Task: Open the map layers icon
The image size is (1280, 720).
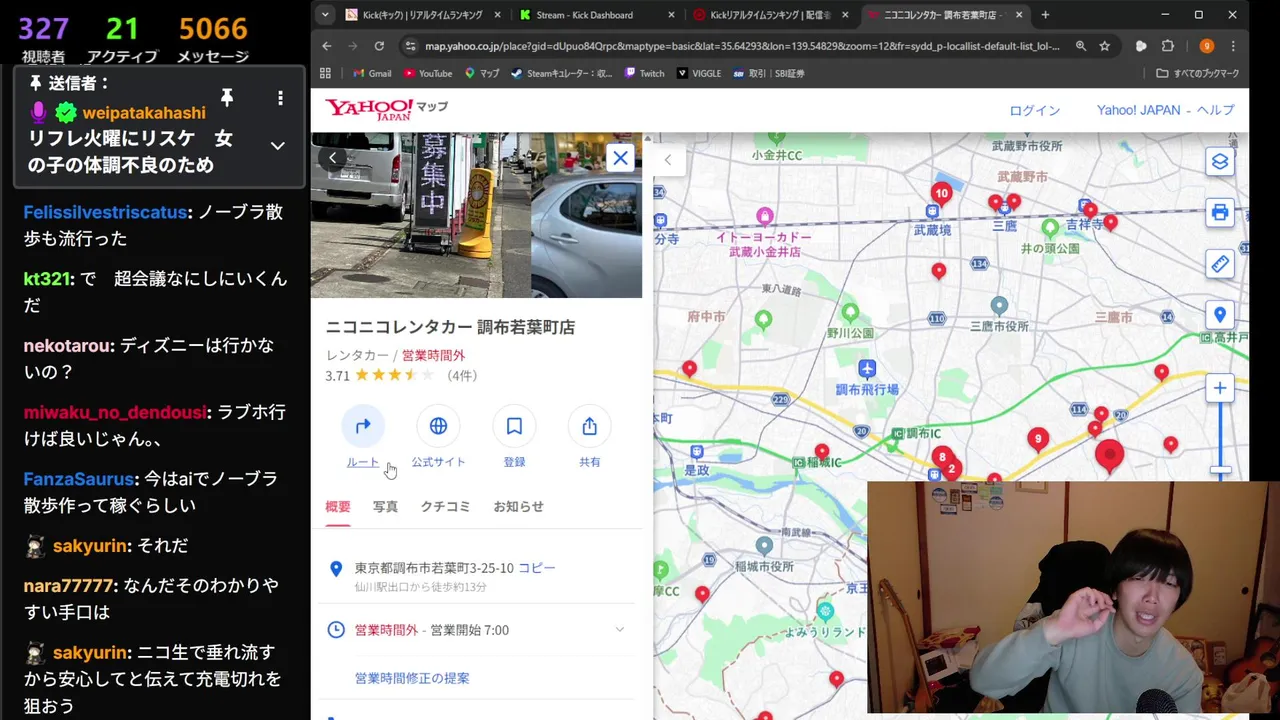Action: click(x=1219, y=161)
